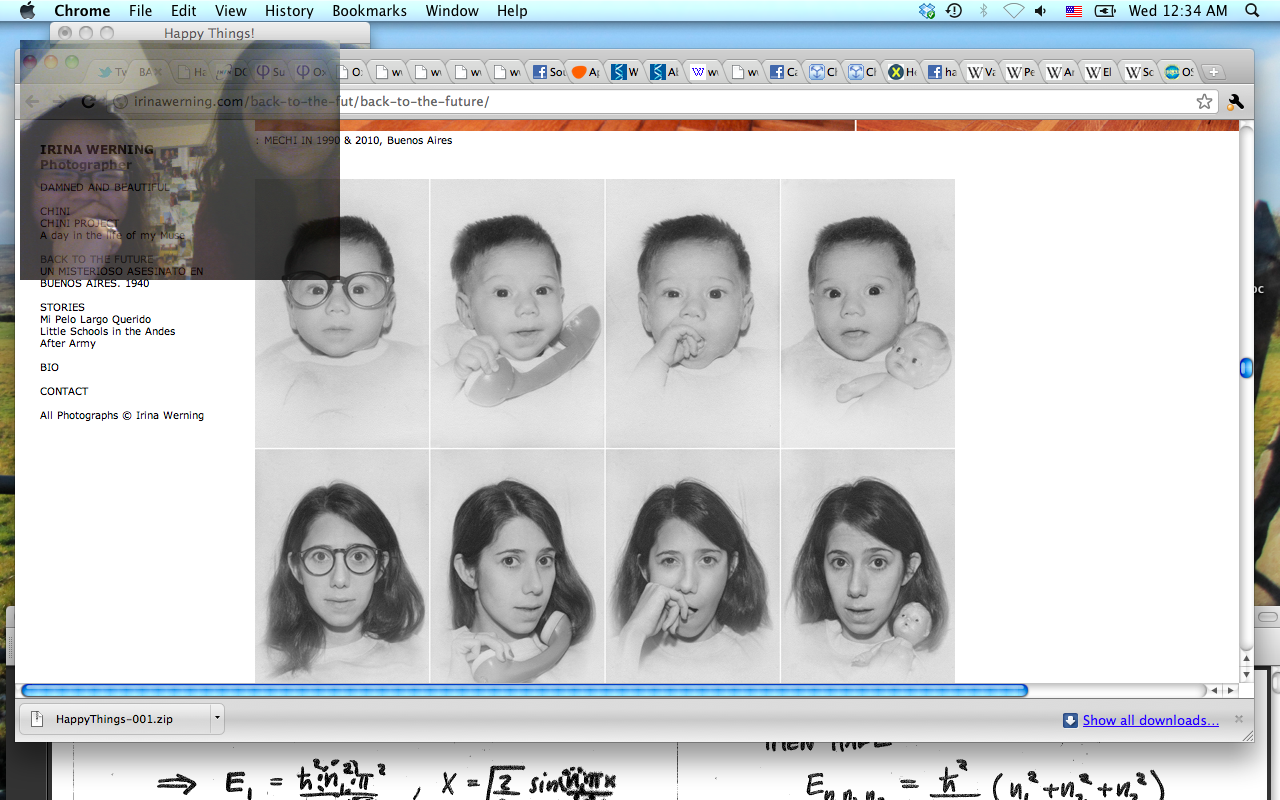
Task: Open the Little Schools in the Andes story
Action: [x=107, y=331]
